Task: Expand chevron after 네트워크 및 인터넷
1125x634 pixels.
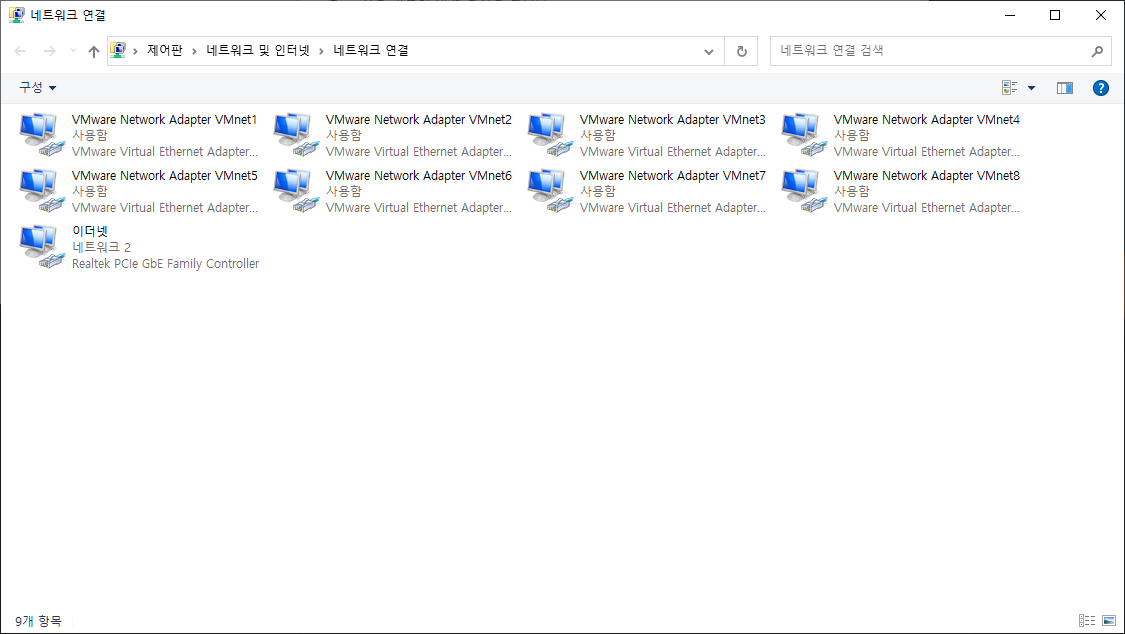Action: (321, 51)
